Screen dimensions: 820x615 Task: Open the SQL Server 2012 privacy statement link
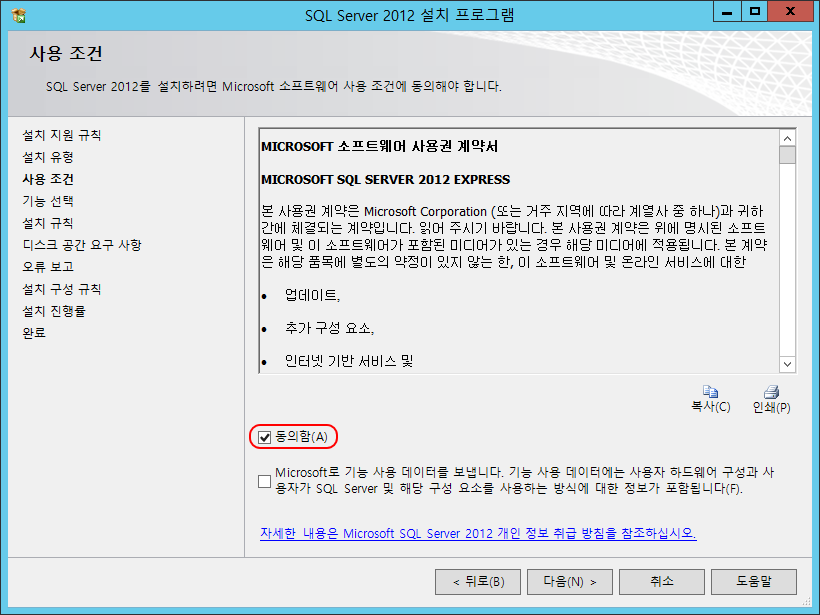(x=478, y=533)
